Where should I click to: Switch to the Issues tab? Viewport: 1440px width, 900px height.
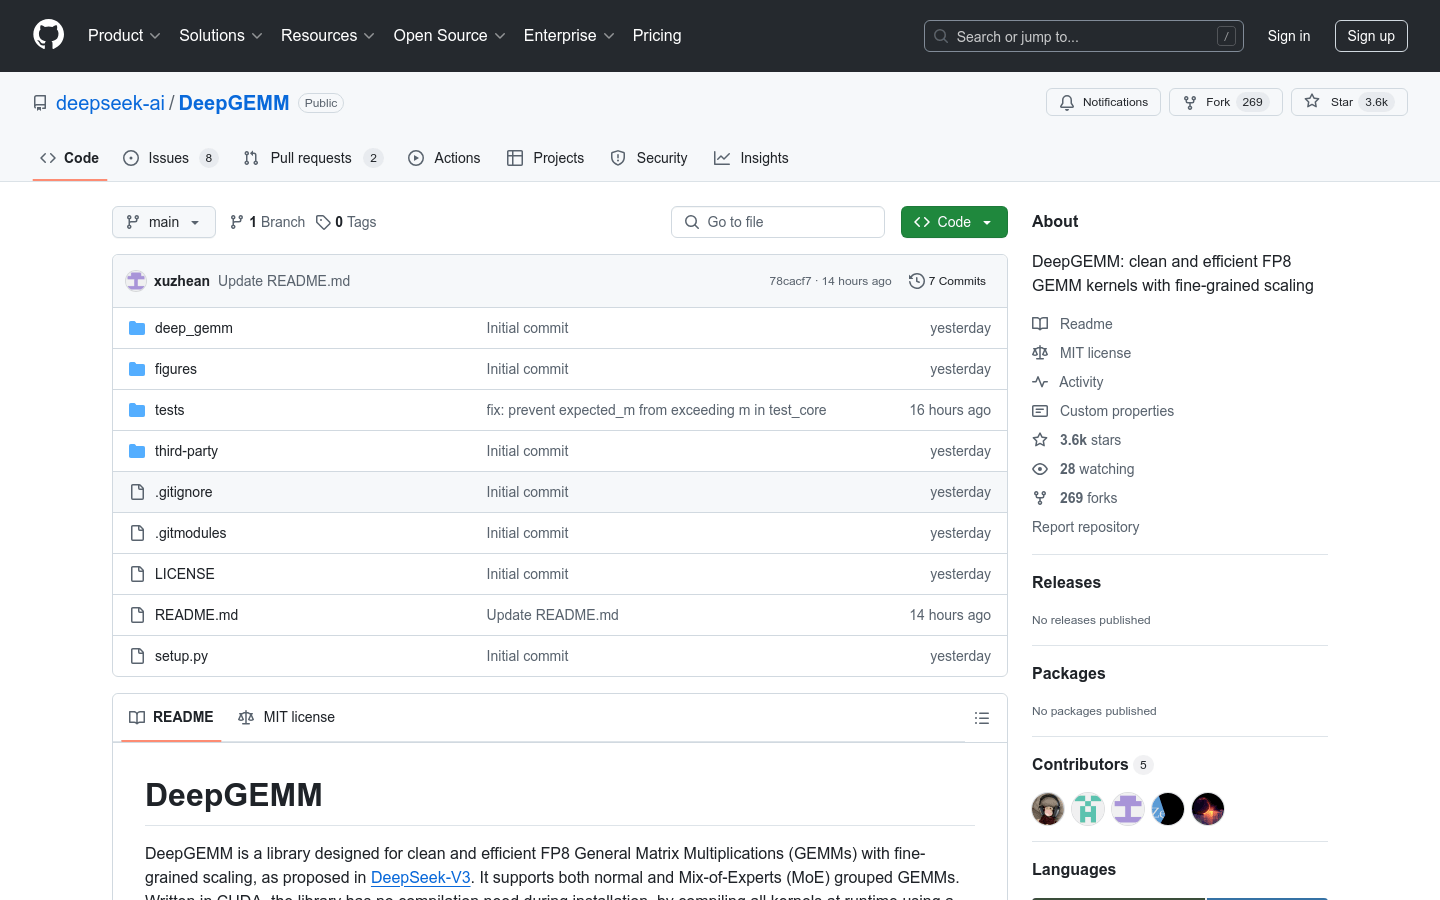tap(170, 158)
